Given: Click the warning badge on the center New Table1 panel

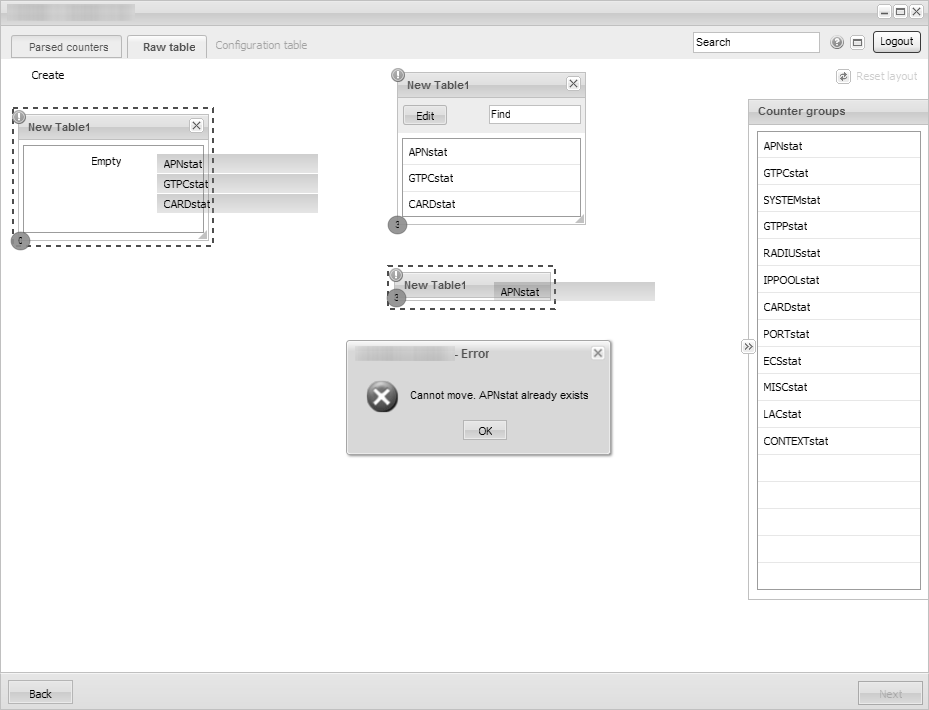Looking at the screenshot, I should [x=398, y=75].
